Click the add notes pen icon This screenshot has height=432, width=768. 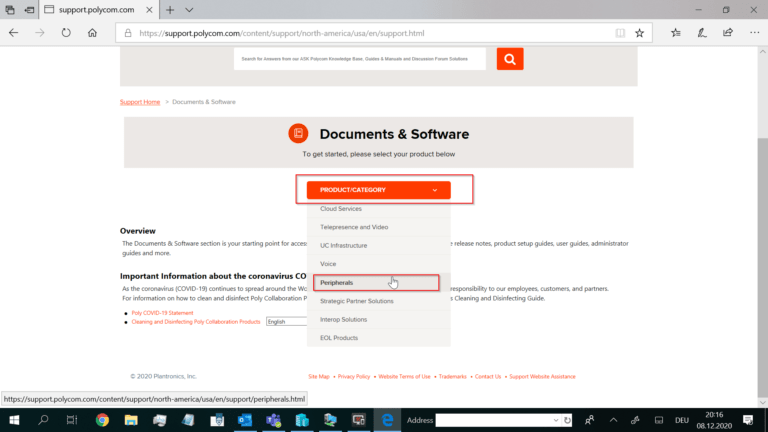pyautogui.click(x=702, y=33)
